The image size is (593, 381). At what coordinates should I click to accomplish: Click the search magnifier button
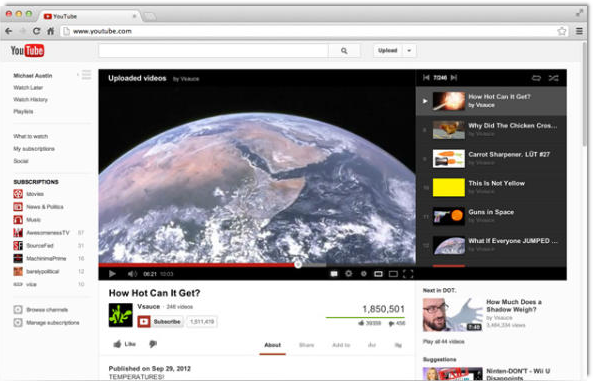(x=344, y=50)
